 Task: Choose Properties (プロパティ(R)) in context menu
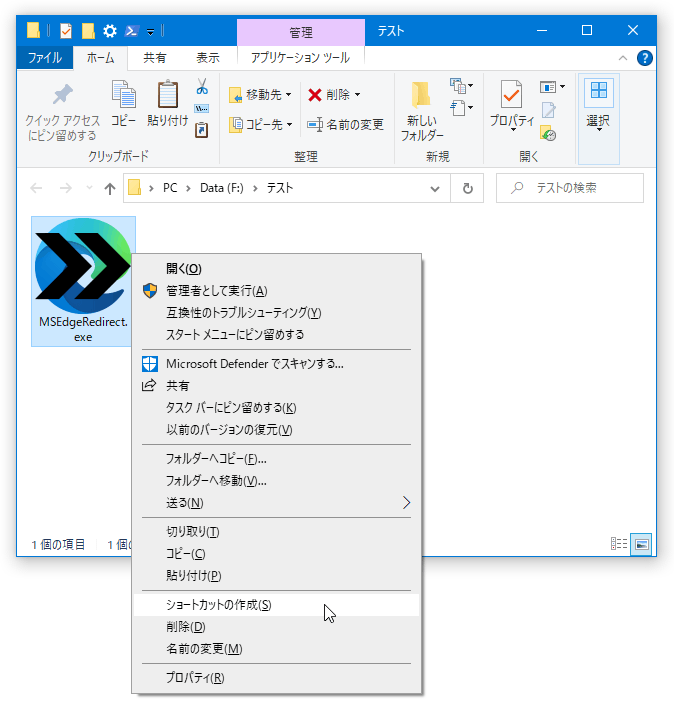tap(276, 678)
